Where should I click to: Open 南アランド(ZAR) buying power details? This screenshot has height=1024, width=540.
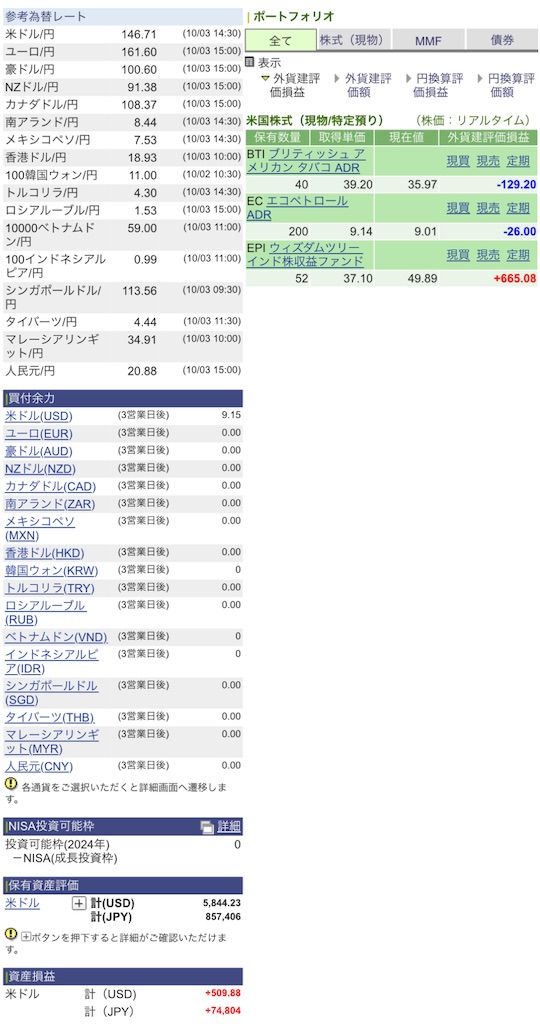click(x=50, y=504)
